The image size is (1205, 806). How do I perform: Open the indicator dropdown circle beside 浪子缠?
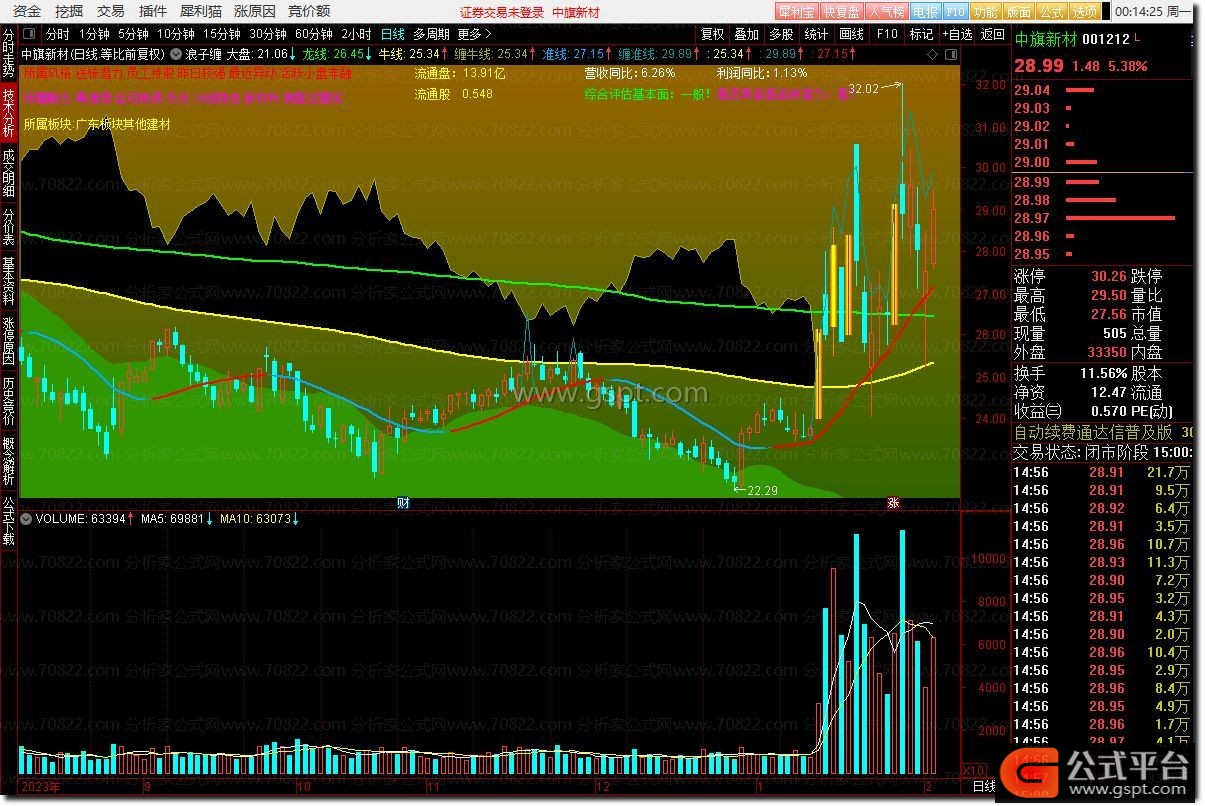[176, 54]
